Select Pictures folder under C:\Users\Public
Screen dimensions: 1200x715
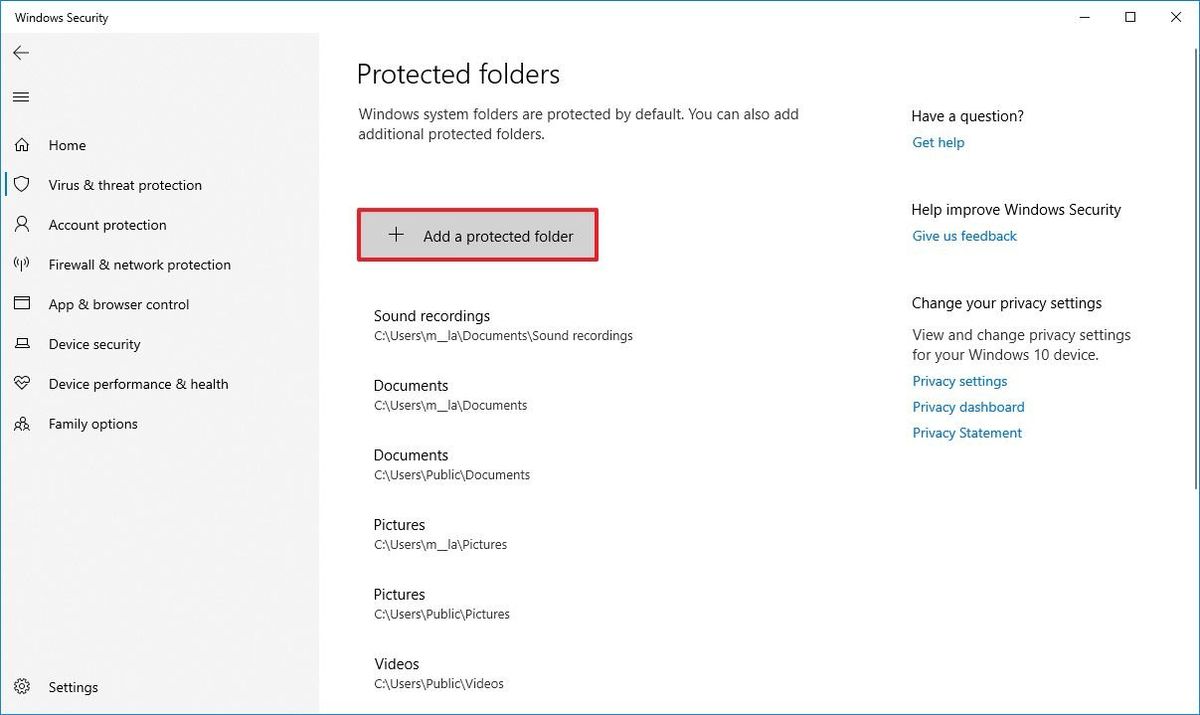(x=442, y=603)
